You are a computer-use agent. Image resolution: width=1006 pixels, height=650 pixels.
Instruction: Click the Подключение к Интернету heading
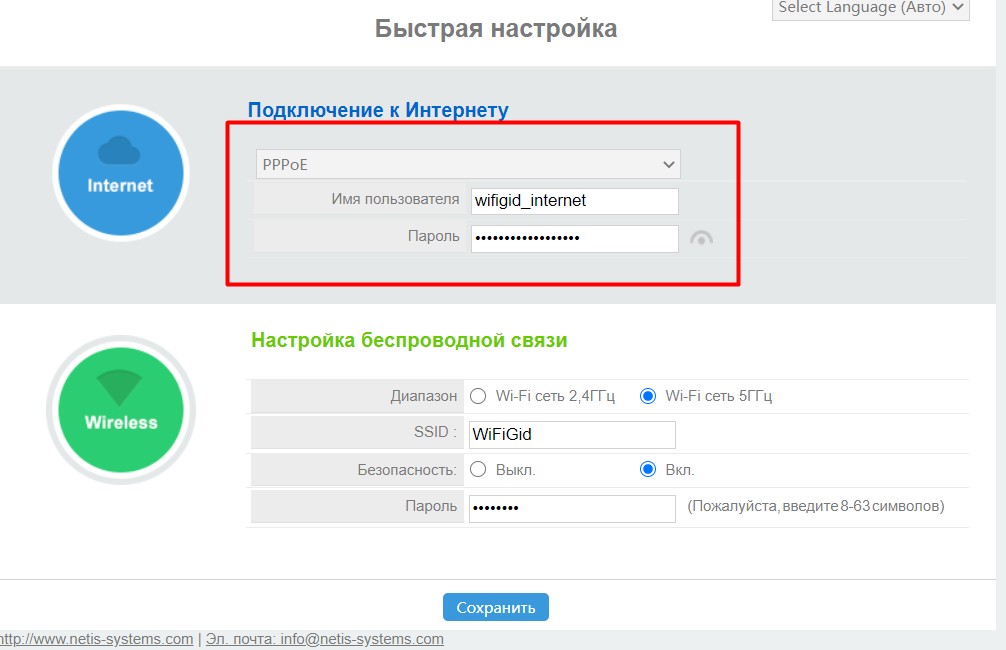[378, 111]
